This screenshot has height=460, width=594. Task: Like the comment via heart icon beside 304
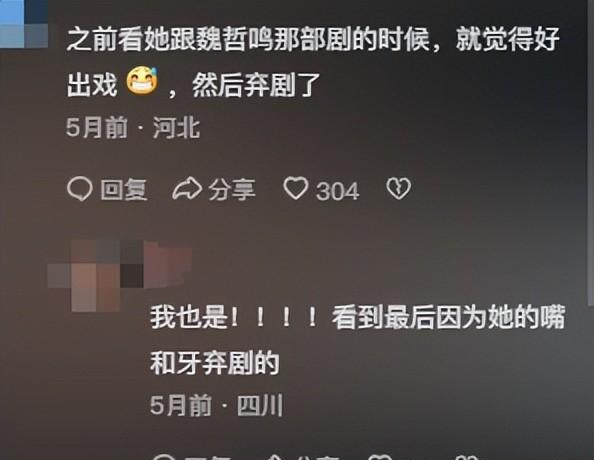[x=296, y=188]
